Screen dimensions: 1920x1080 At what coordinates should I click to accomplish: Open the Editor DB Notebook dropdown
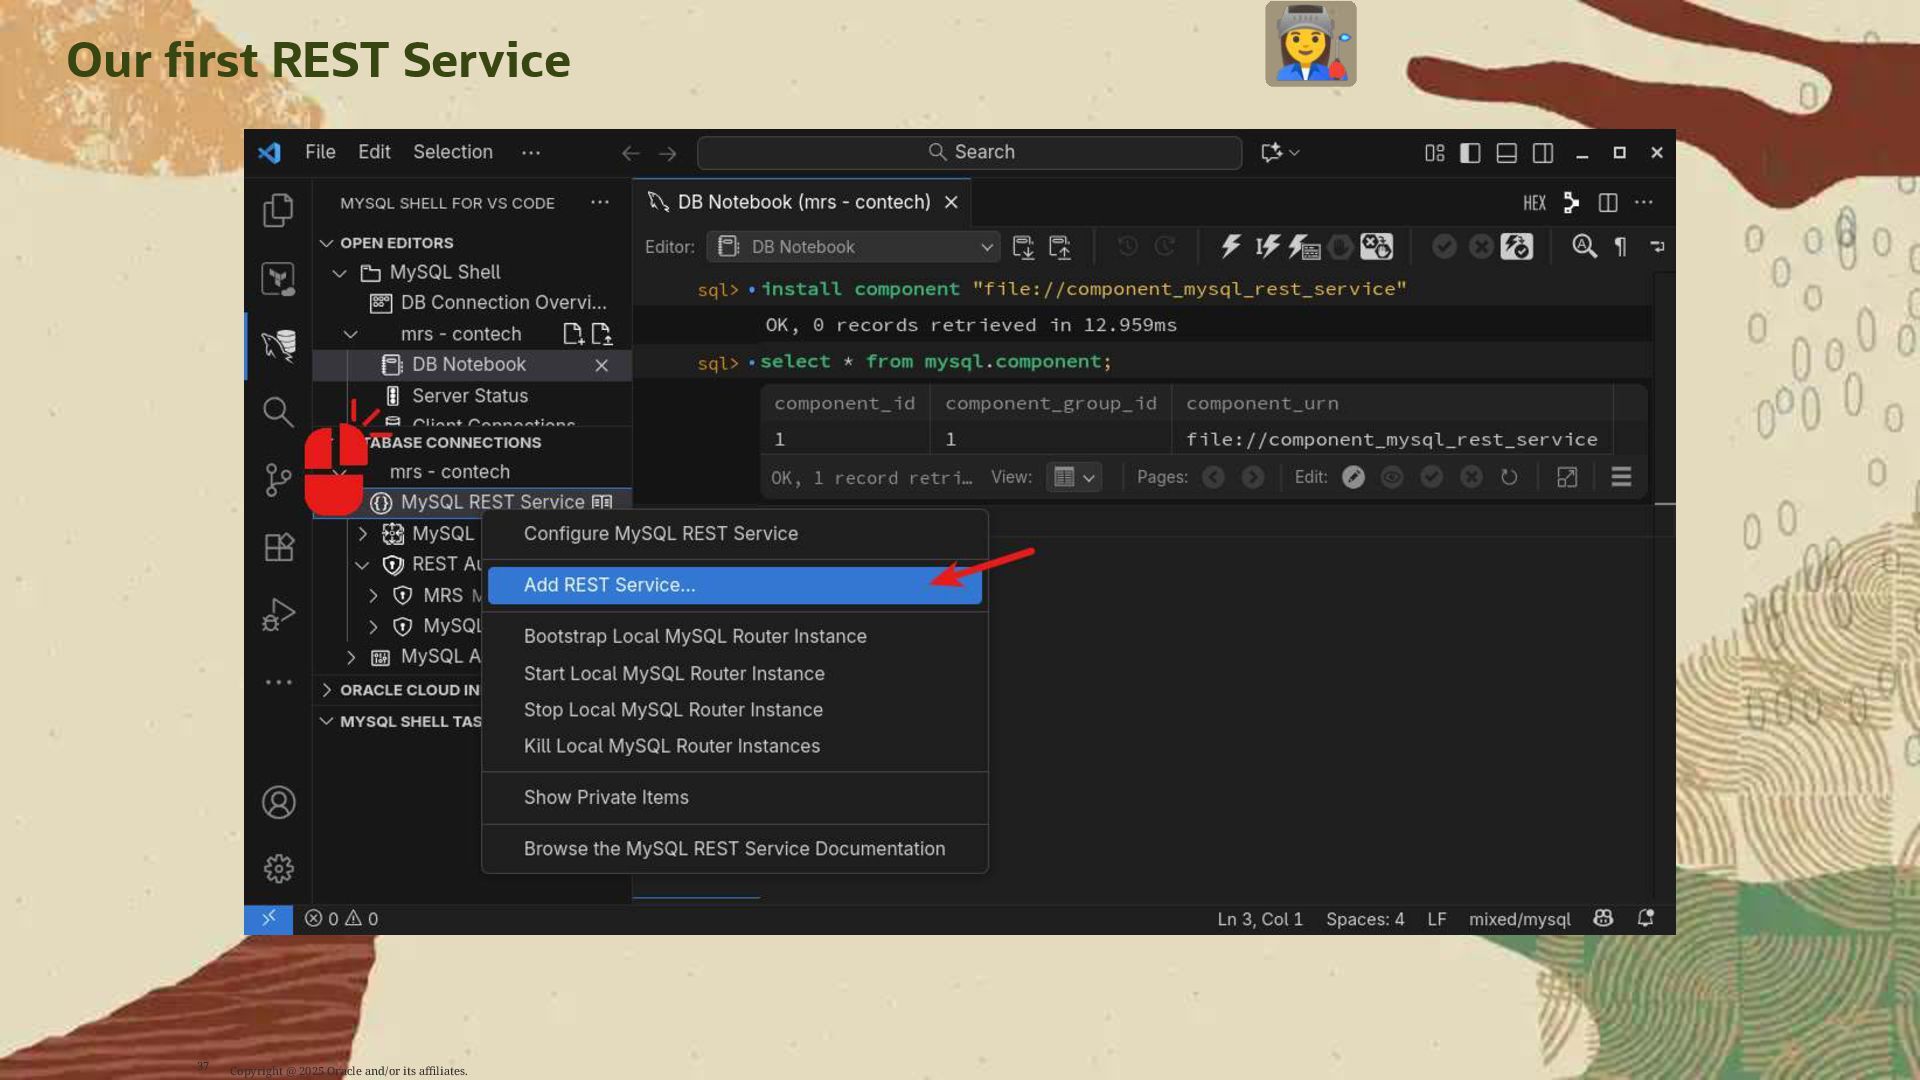point(853,247)
